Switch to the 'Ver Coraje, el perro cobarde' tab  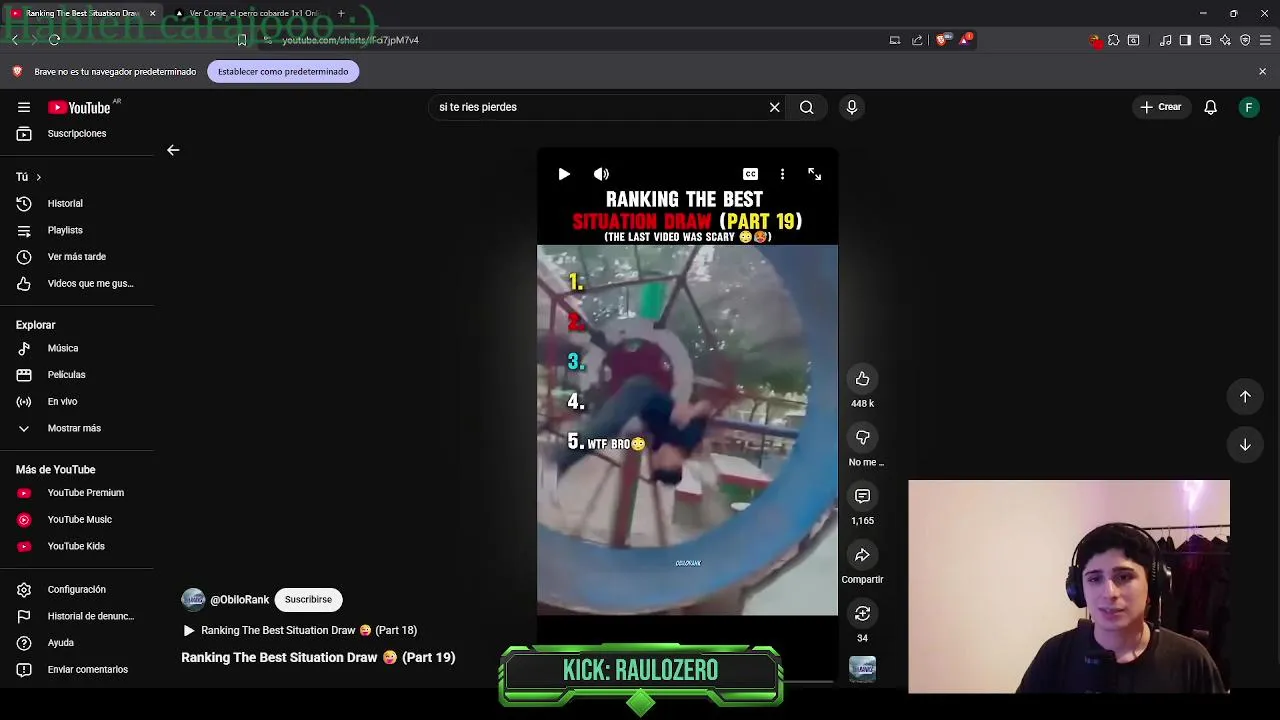tap(247, 13)
